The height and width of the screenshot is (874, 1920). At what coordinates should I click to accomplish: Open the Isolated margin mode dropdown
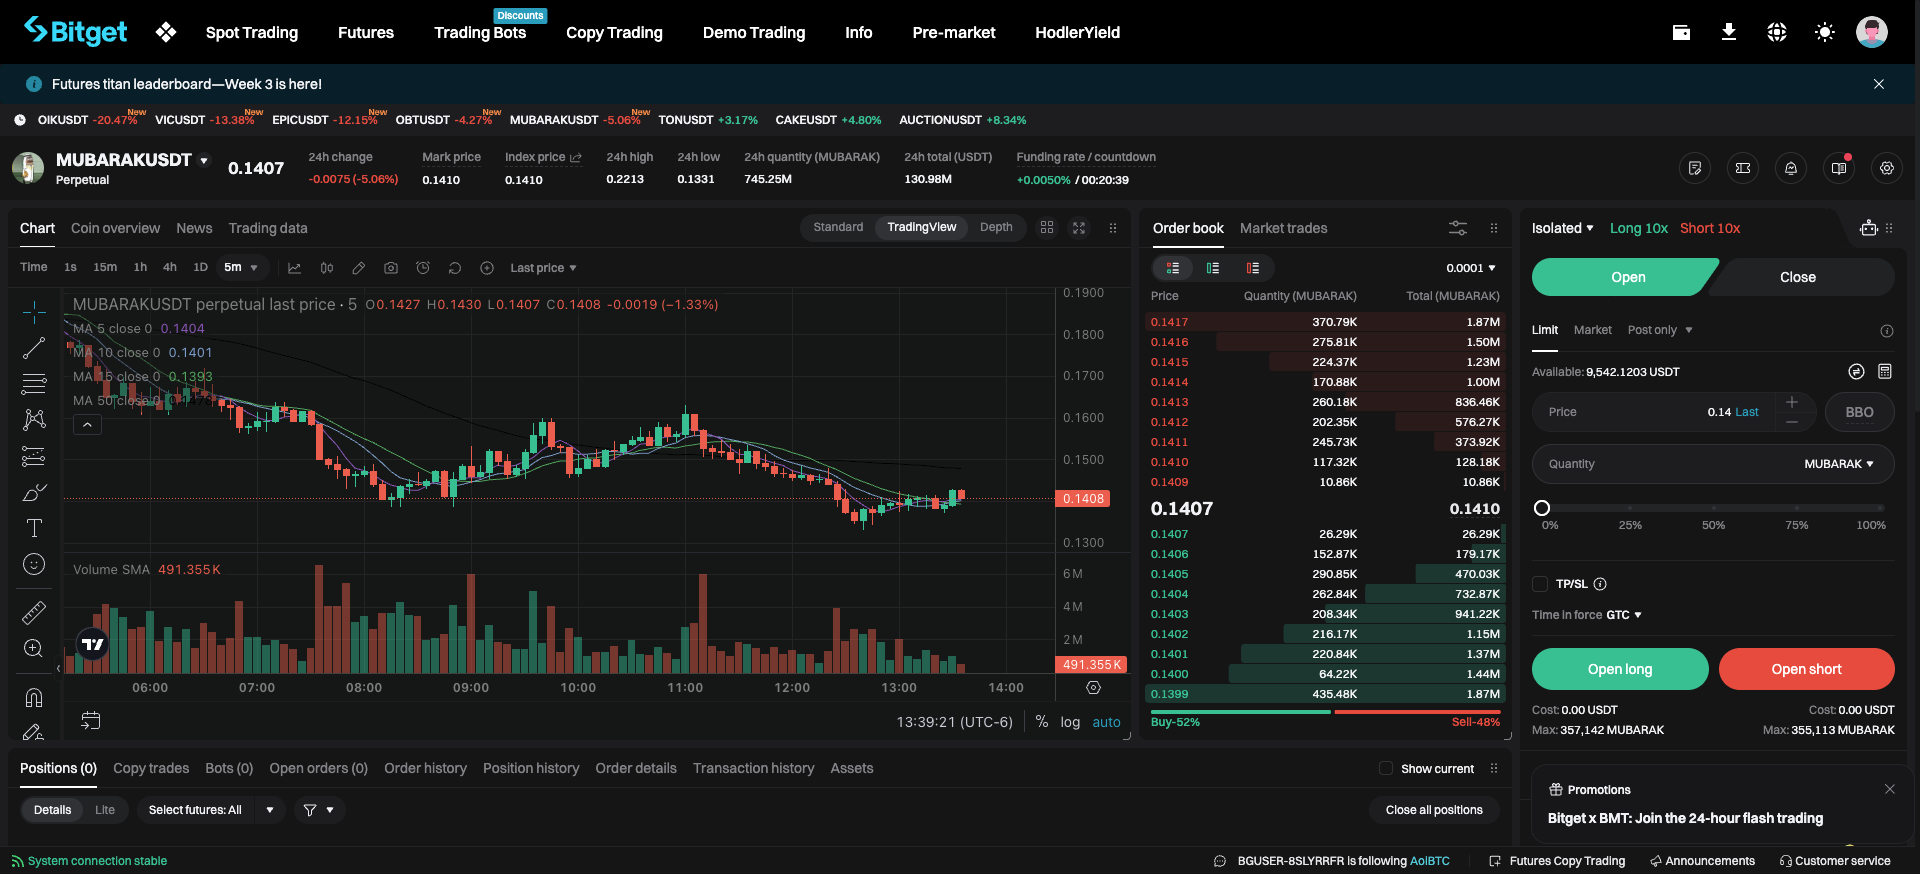1563,228
